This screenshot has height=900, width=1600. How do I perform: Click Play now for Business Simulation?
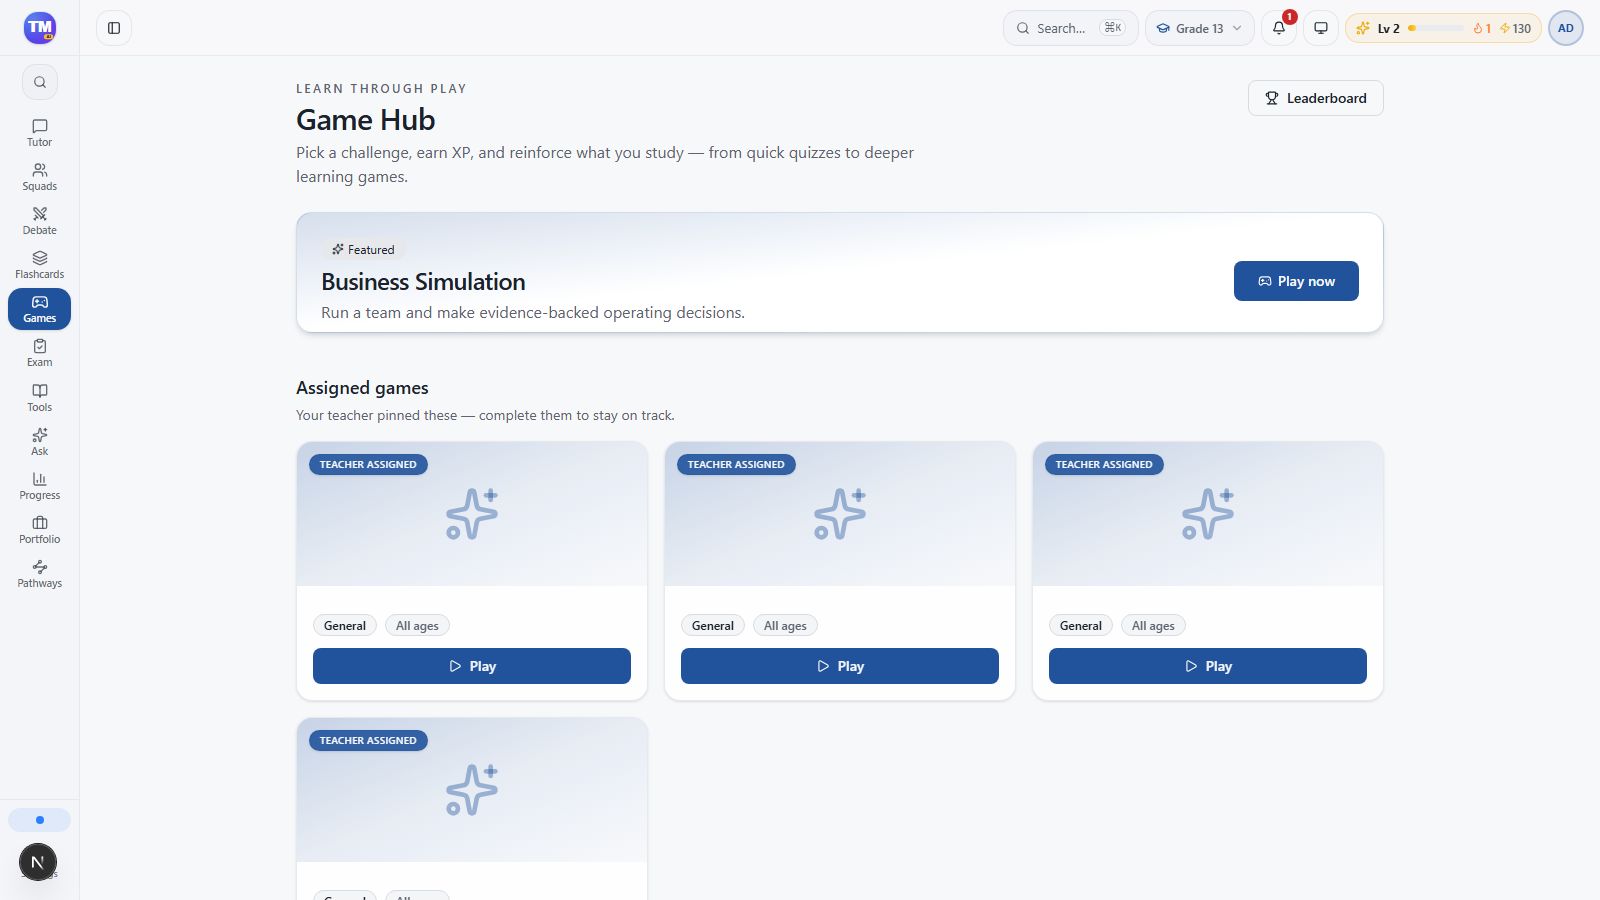(1296, 281)
